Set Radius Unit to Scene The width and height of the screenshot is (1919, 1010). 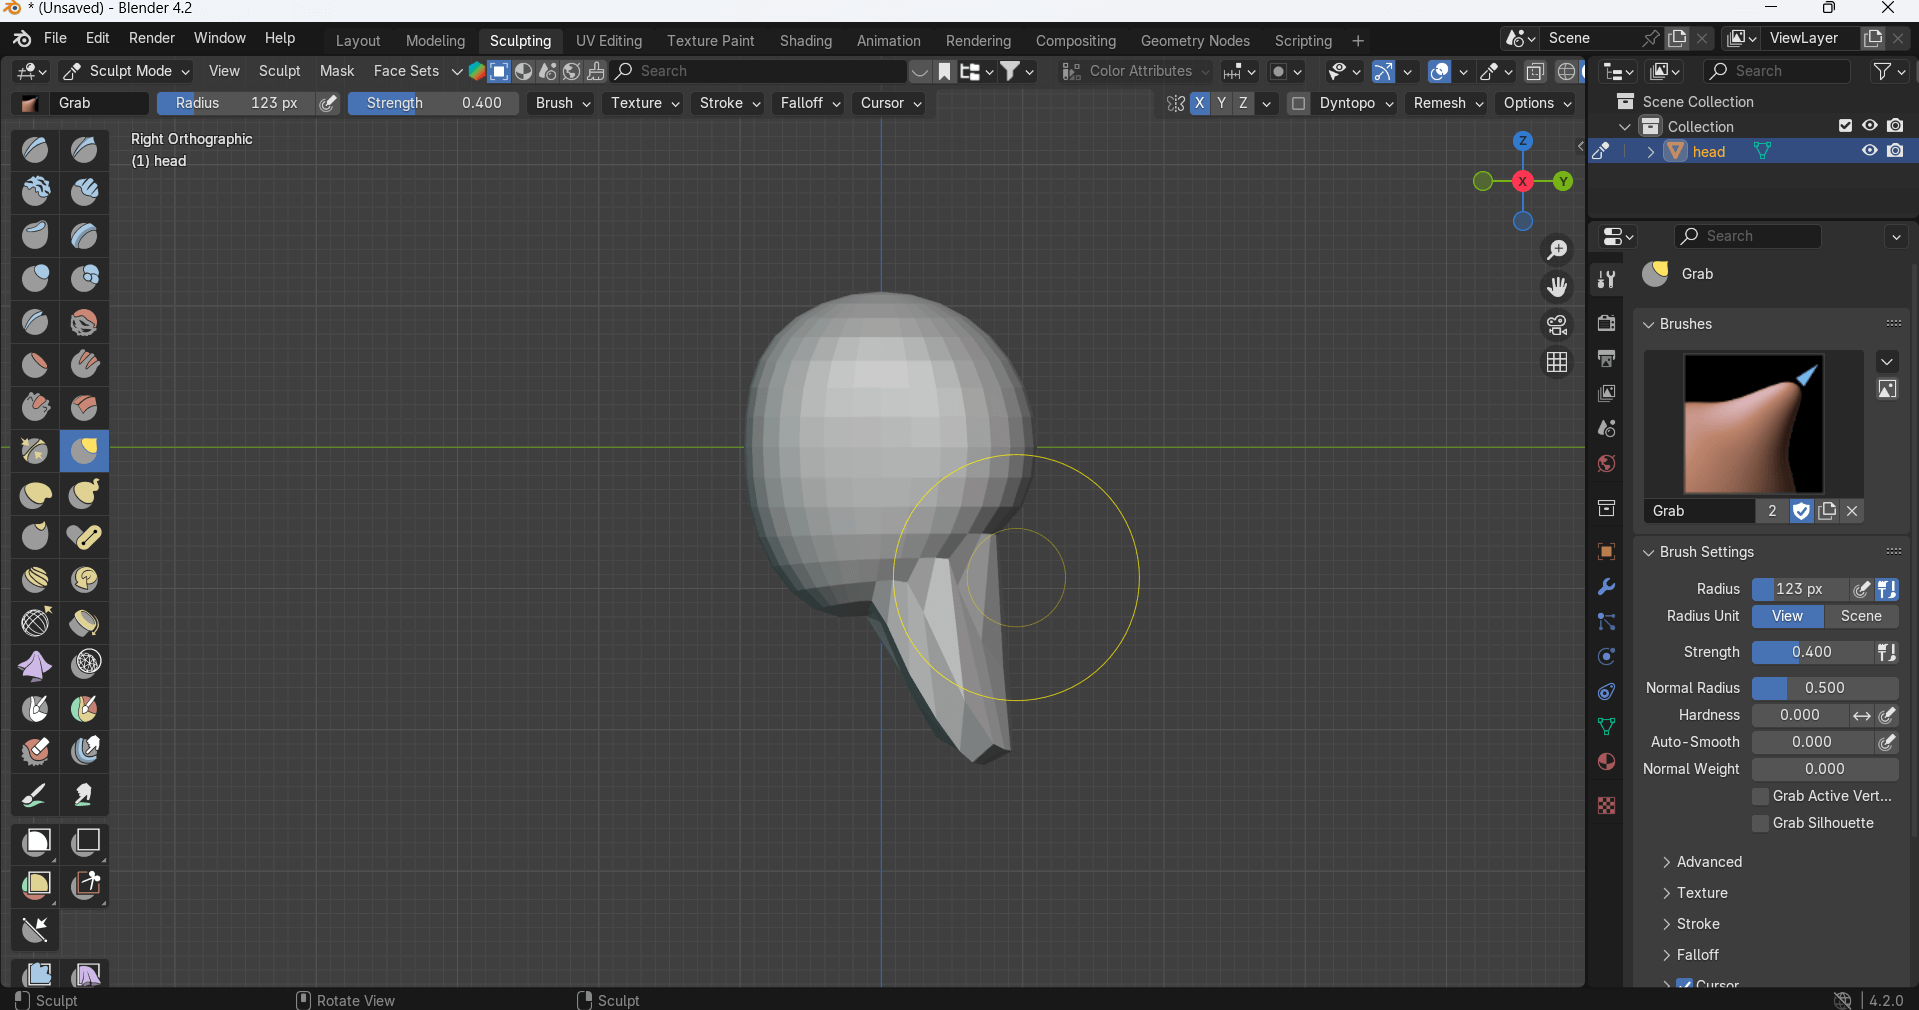[x=1861, y=616]
